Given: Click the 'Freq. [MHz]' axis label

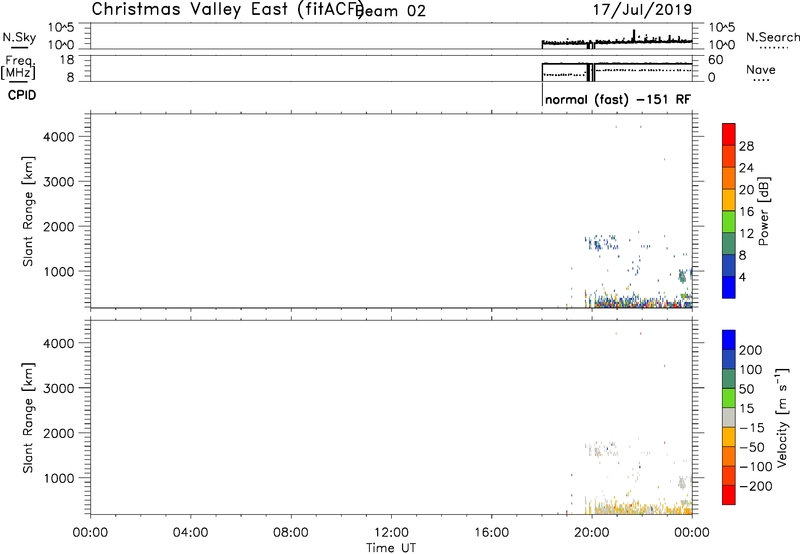Looking at the screenshot, I should point(18,67).
